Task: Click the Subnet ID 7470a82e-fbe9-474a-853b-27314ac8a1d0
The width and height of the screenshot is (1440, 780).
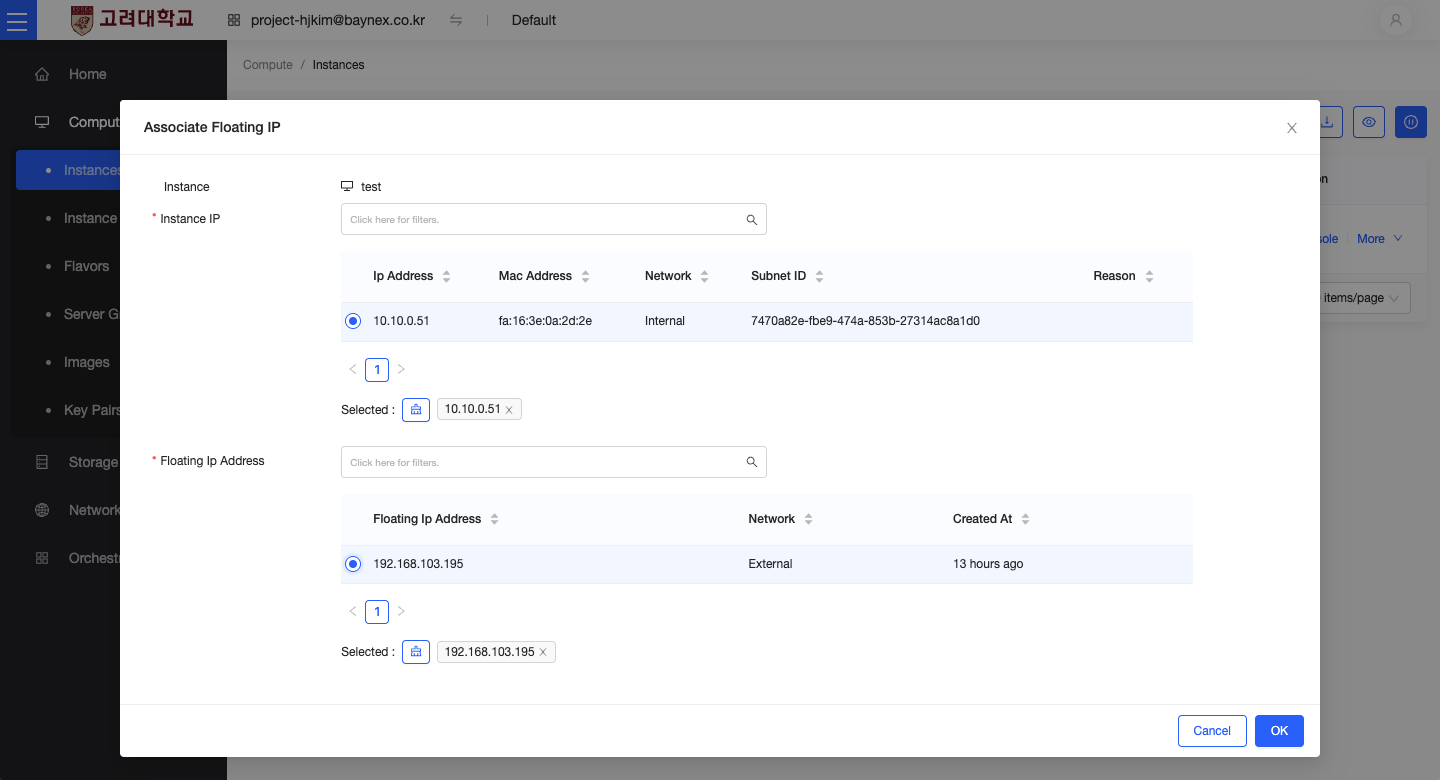Action: (x=865, y=321)
